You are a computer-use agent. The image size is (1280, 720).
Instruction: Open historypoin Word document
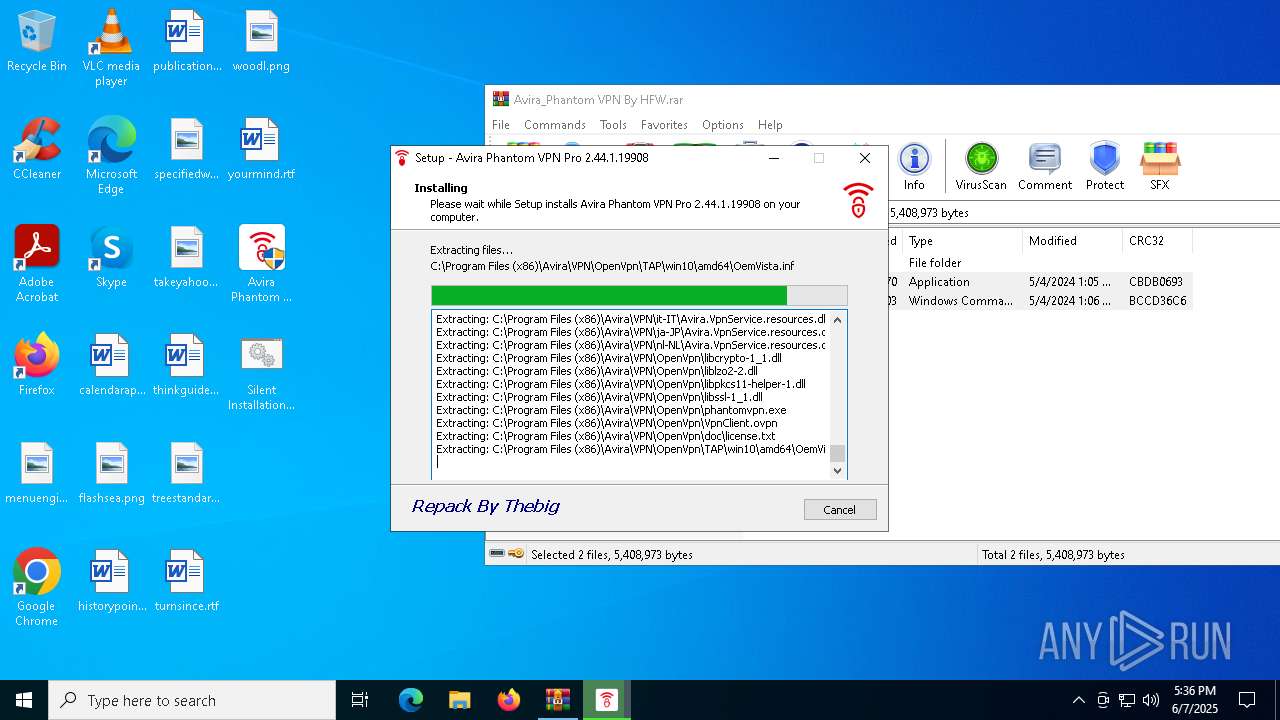(111, 581)
